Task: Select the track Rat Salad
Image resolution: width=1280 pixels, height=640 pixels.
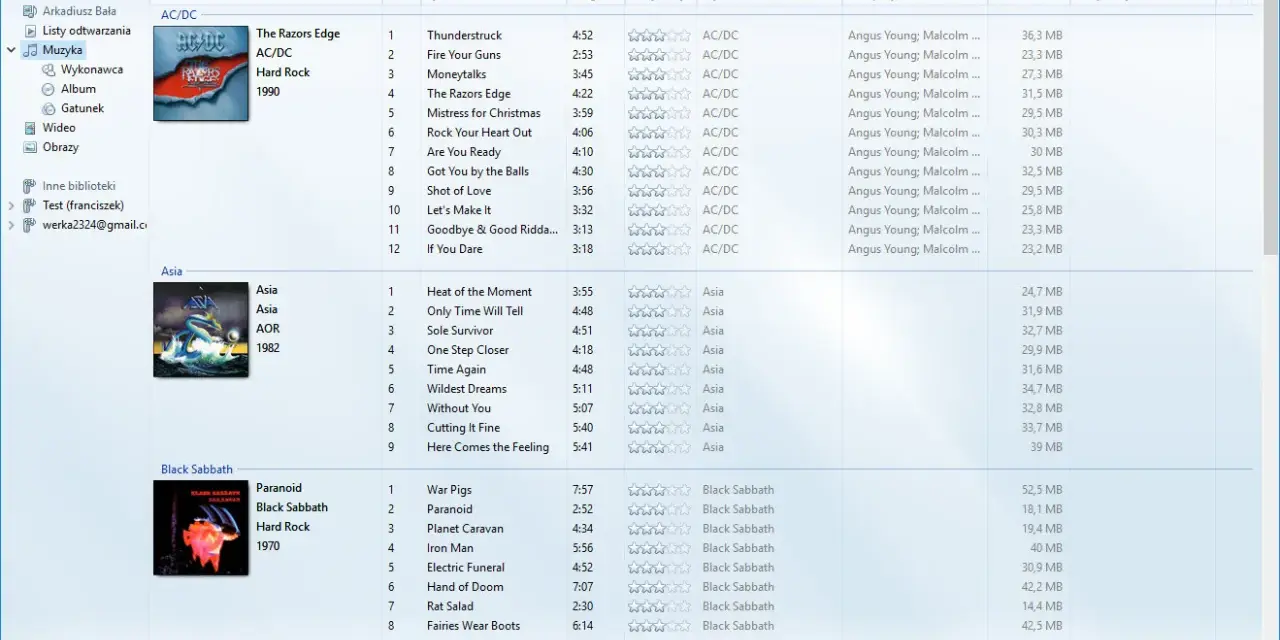Action: (450, 606)
